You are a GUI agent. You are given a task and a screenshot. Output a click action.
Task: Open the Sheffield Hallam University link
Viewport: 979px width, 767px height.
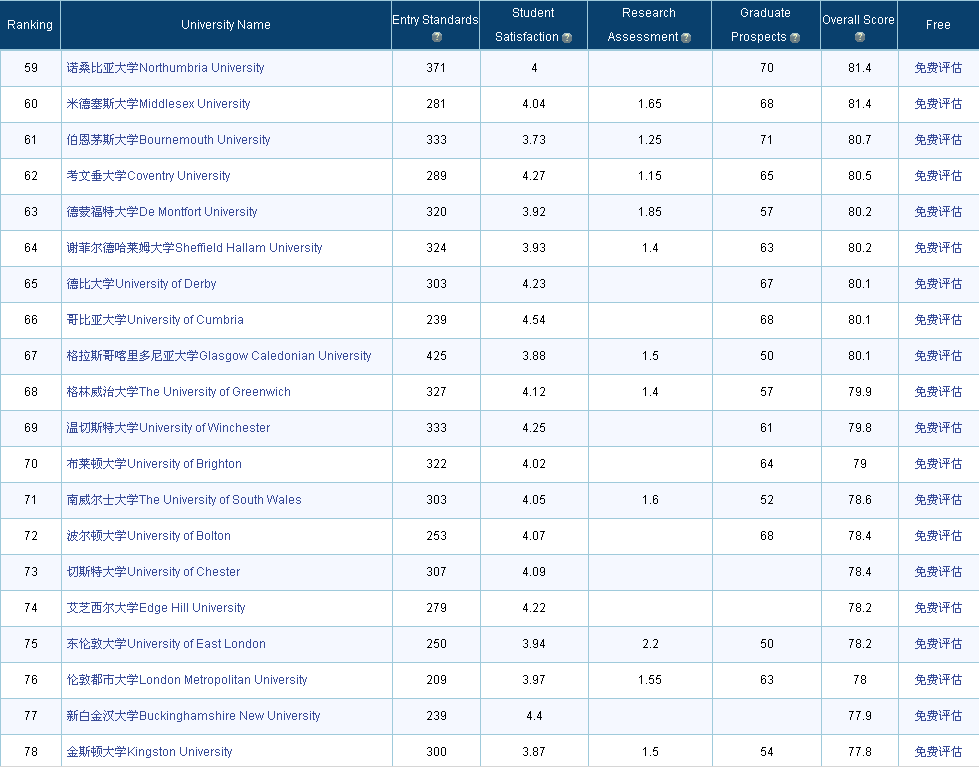point(194,248)
